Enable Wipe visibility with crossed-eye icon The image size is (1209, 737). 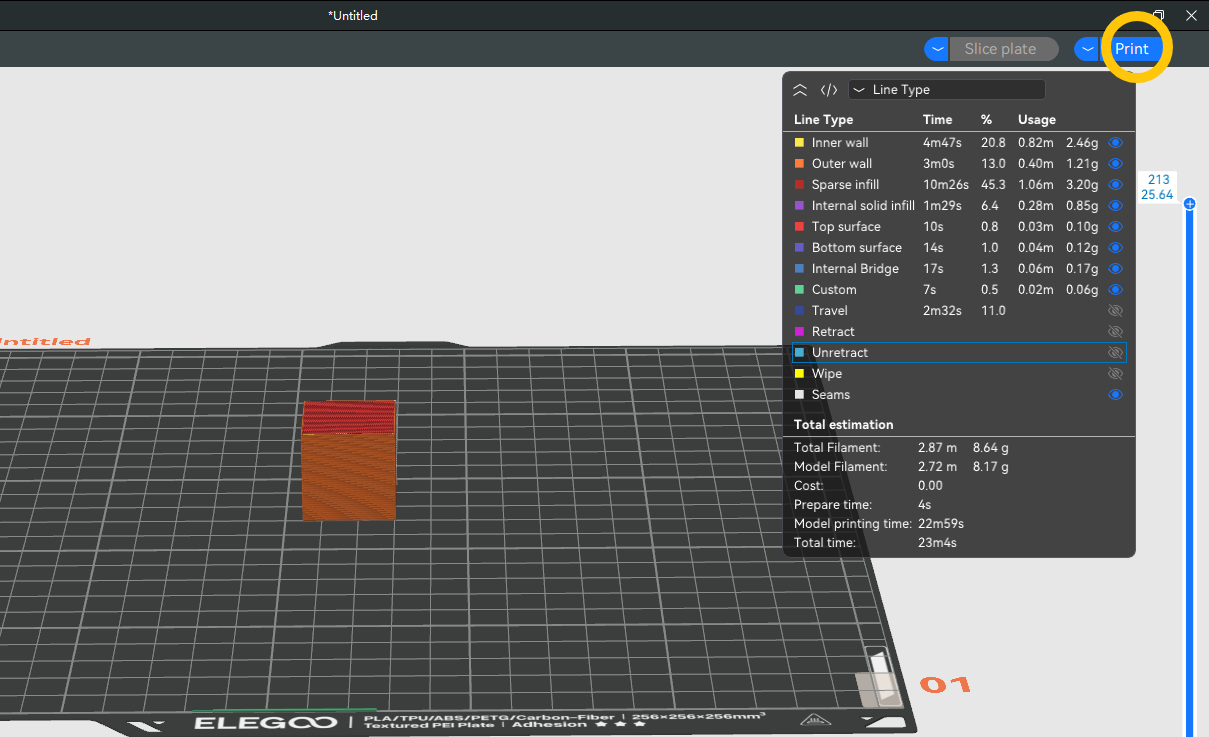click(x=1116, y=374)
